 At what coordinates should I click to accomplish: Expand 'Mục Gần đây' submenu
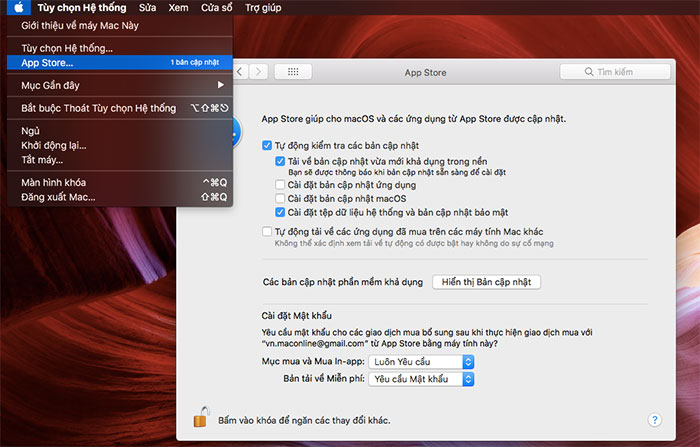pyautogui.click(x=120, y=85)
